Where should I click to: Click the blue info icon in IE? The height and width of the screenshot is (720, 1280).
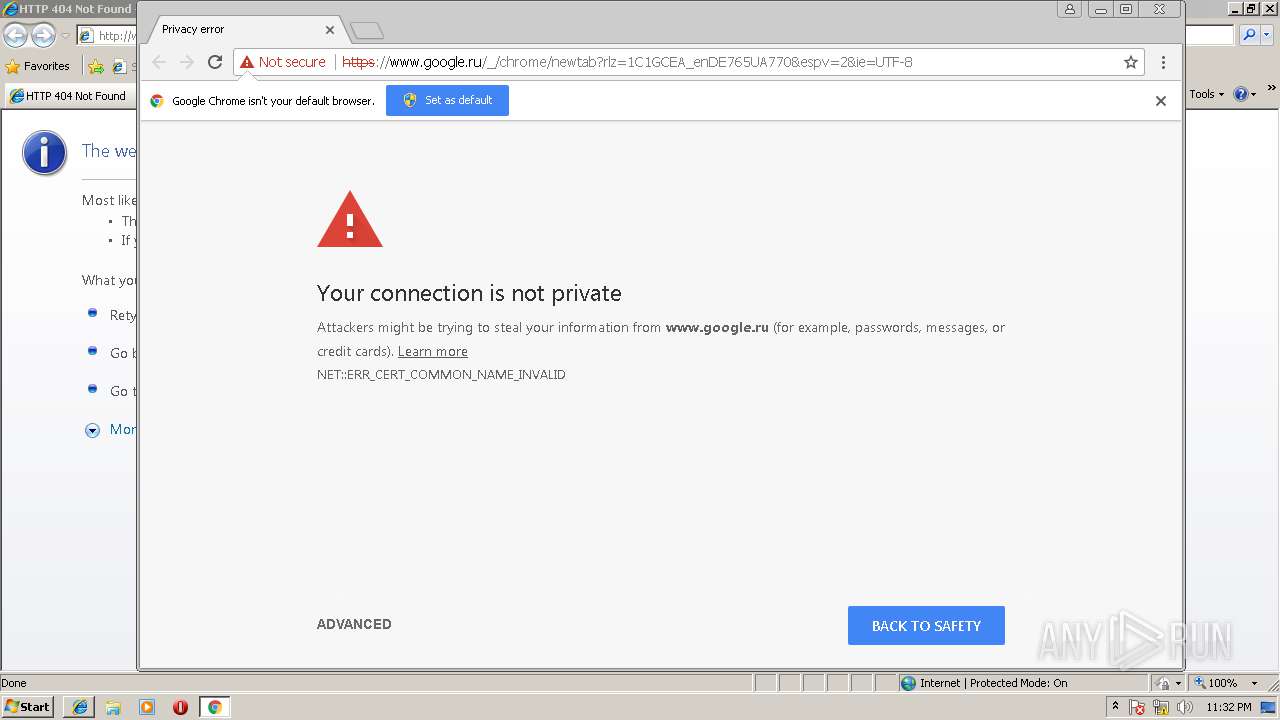pyautogui.click(x=44, y=152)
